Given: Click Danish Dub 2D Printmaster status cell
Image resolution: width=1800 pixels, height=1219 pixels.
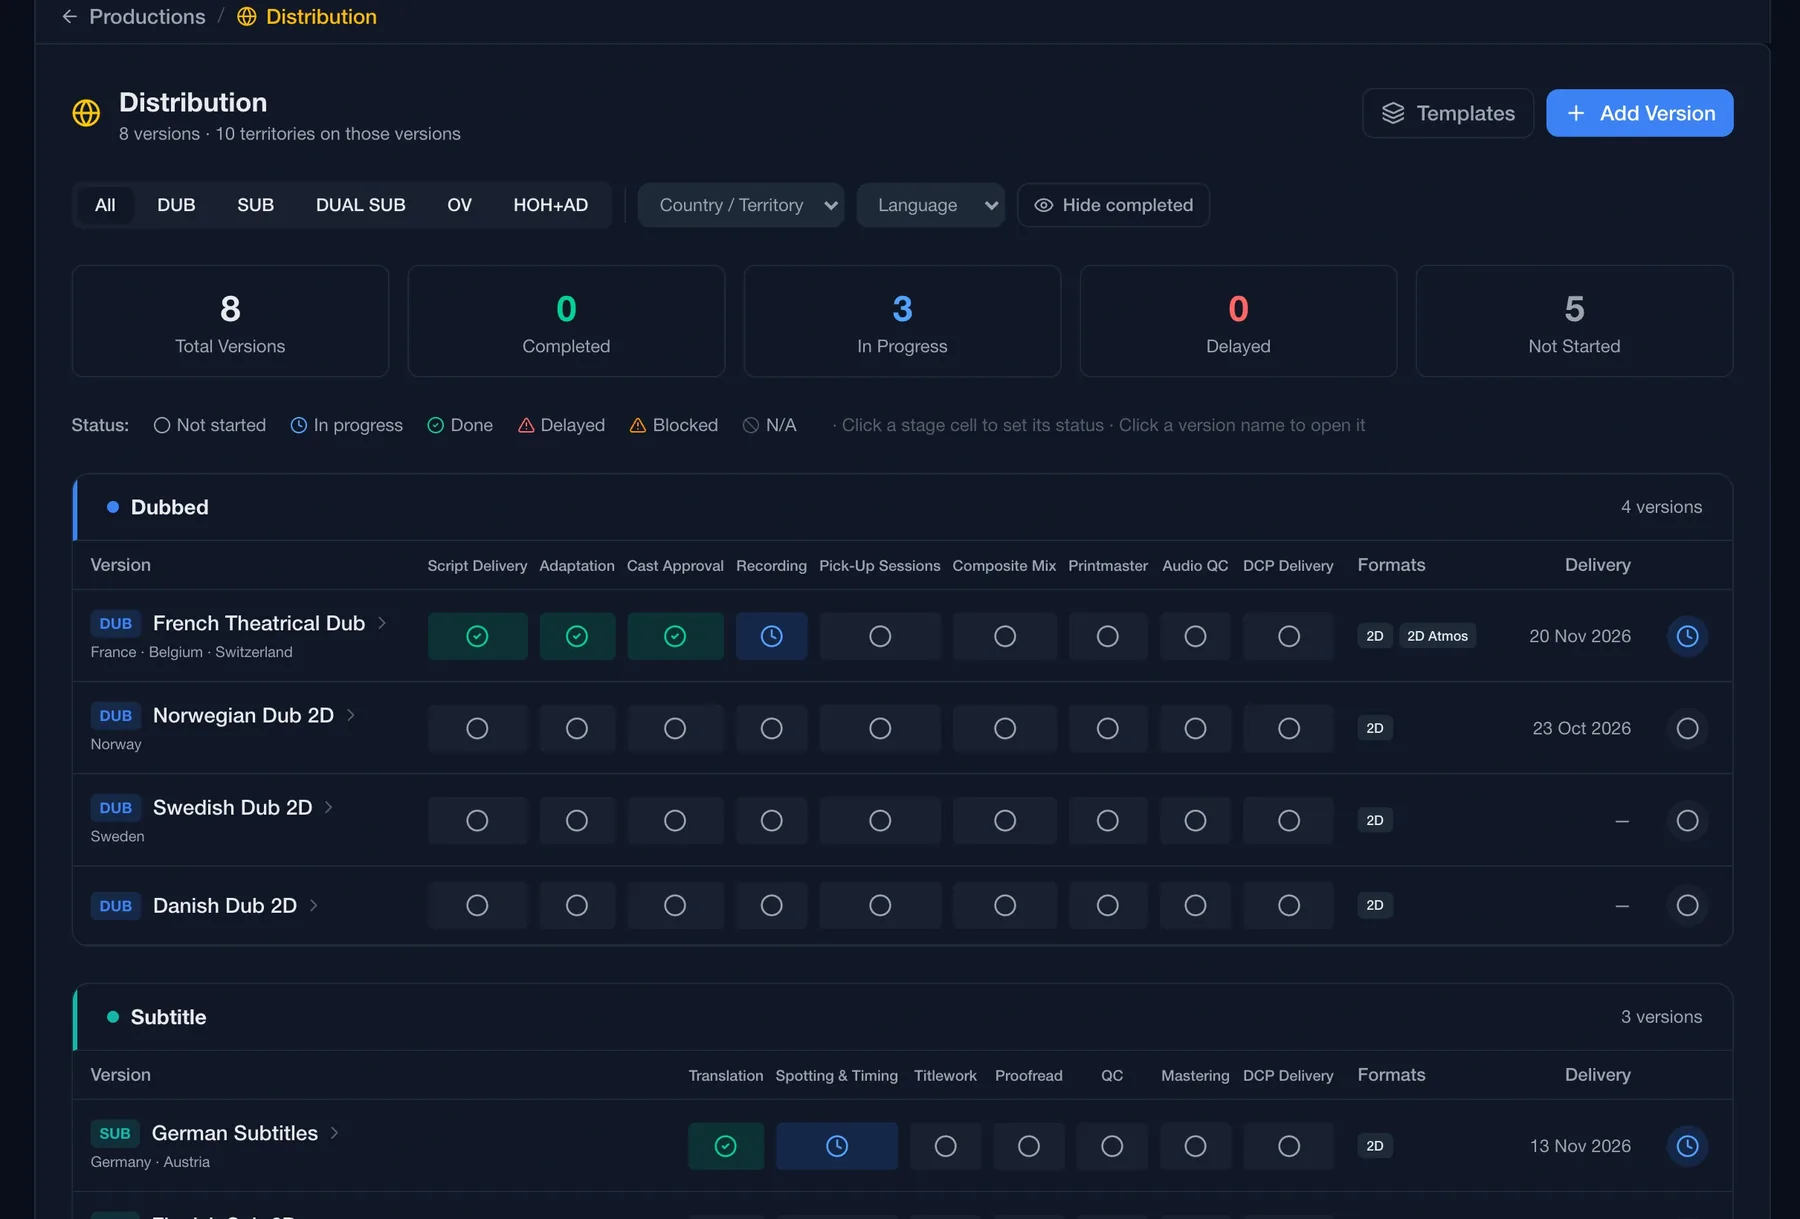Looking at the screenshot, I should click(1108, 905).
